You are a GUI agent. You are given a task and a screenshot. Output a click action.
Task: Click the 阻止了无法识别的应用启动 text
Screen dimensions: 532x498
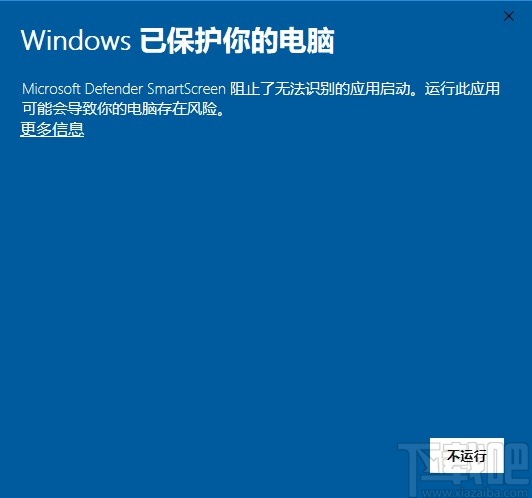click(x=320, y=89)
